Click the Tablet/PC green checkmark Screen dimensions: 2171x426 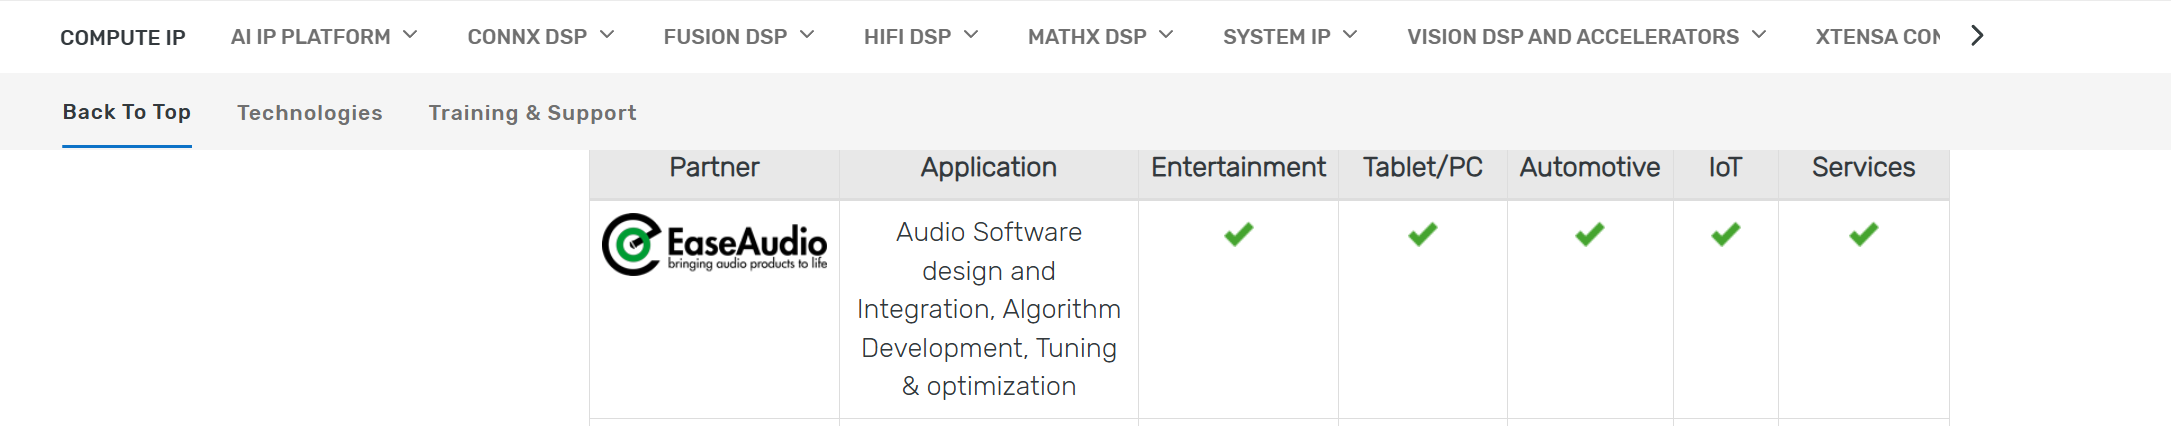[1422, 234]
